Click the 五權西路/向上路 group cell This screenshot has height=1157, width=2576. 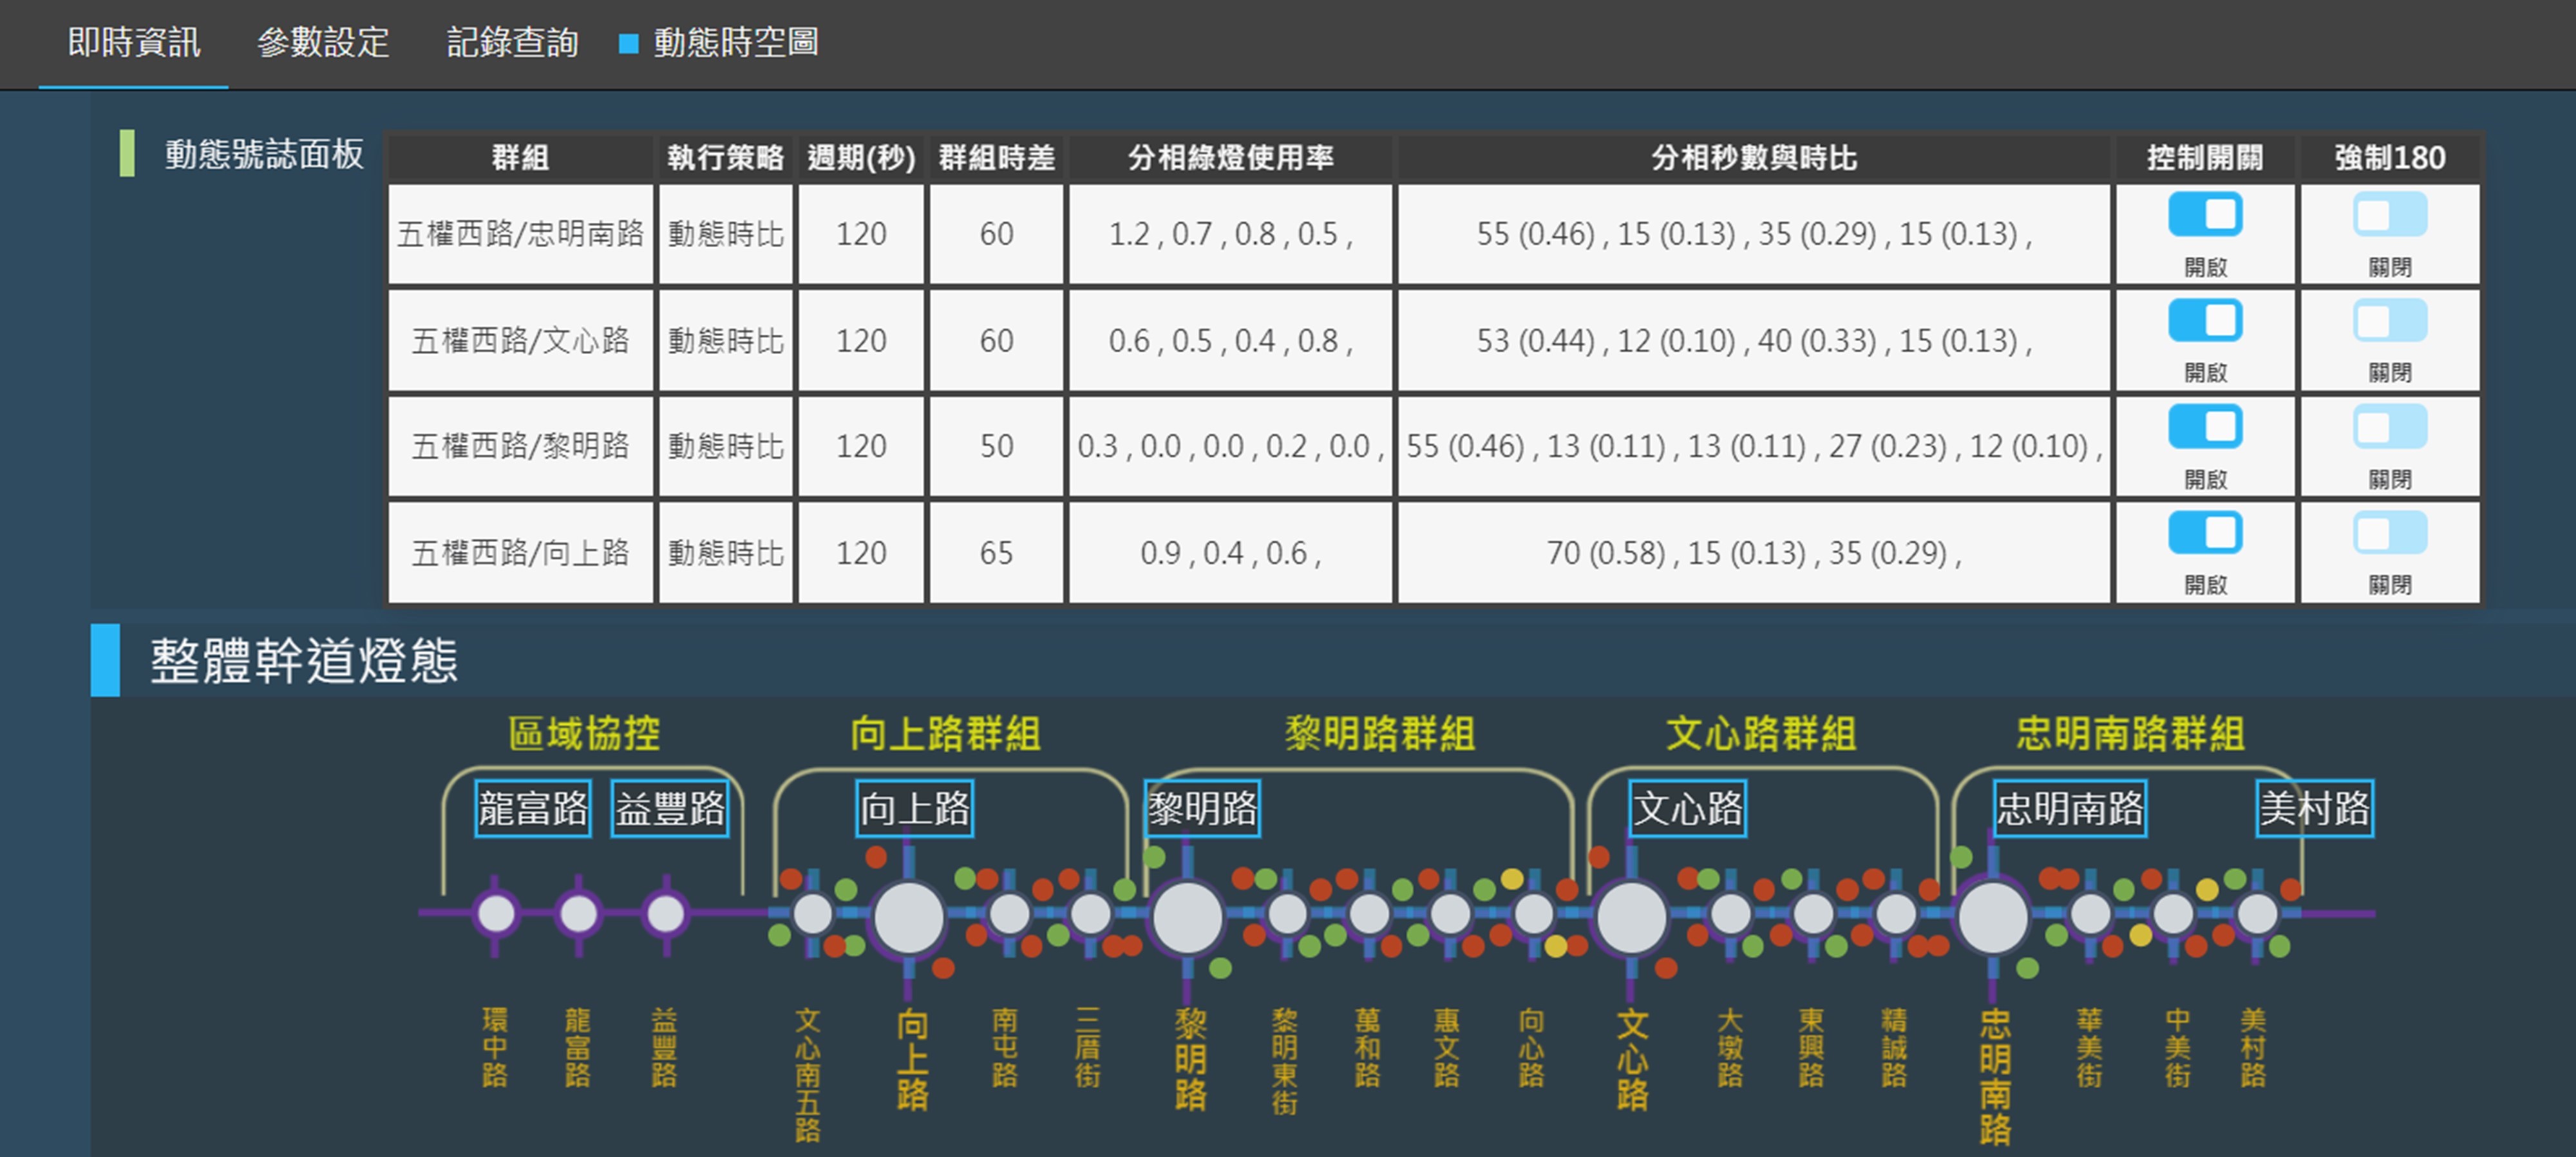[520, 553]
